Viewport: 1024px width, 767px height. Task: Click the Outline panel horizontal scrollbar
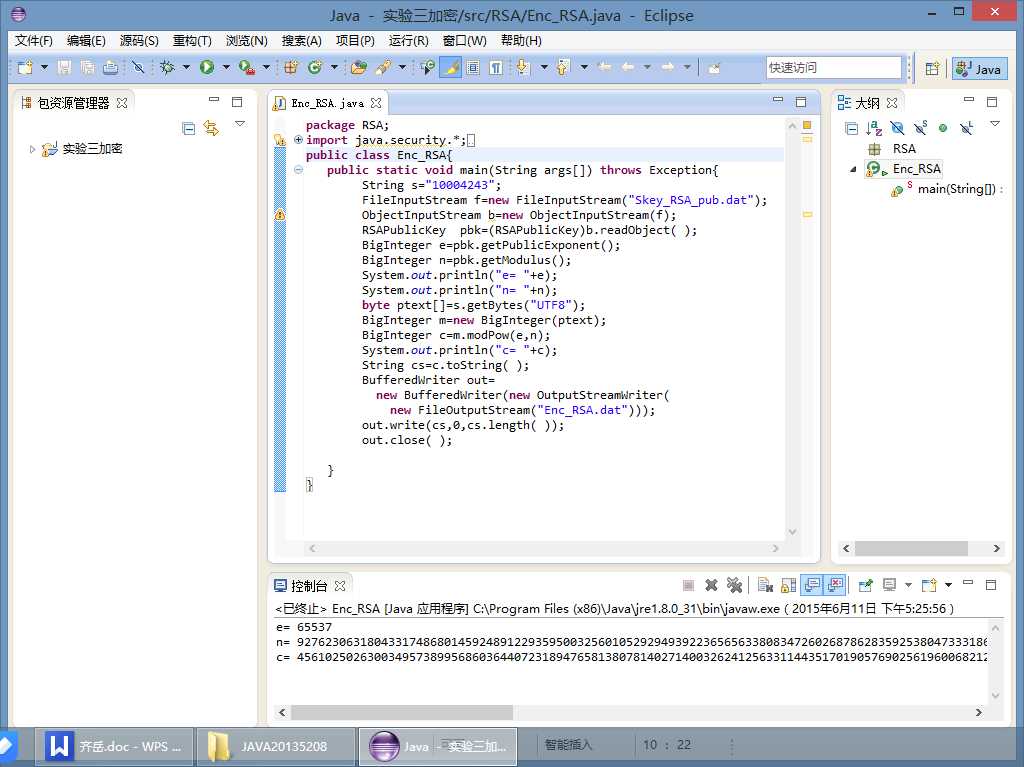coord(911,548)
